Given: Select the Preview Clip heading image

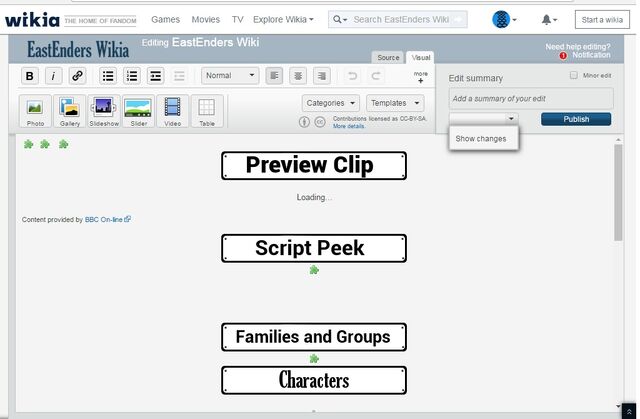Looking at the screenshot, I should (314, 165).
